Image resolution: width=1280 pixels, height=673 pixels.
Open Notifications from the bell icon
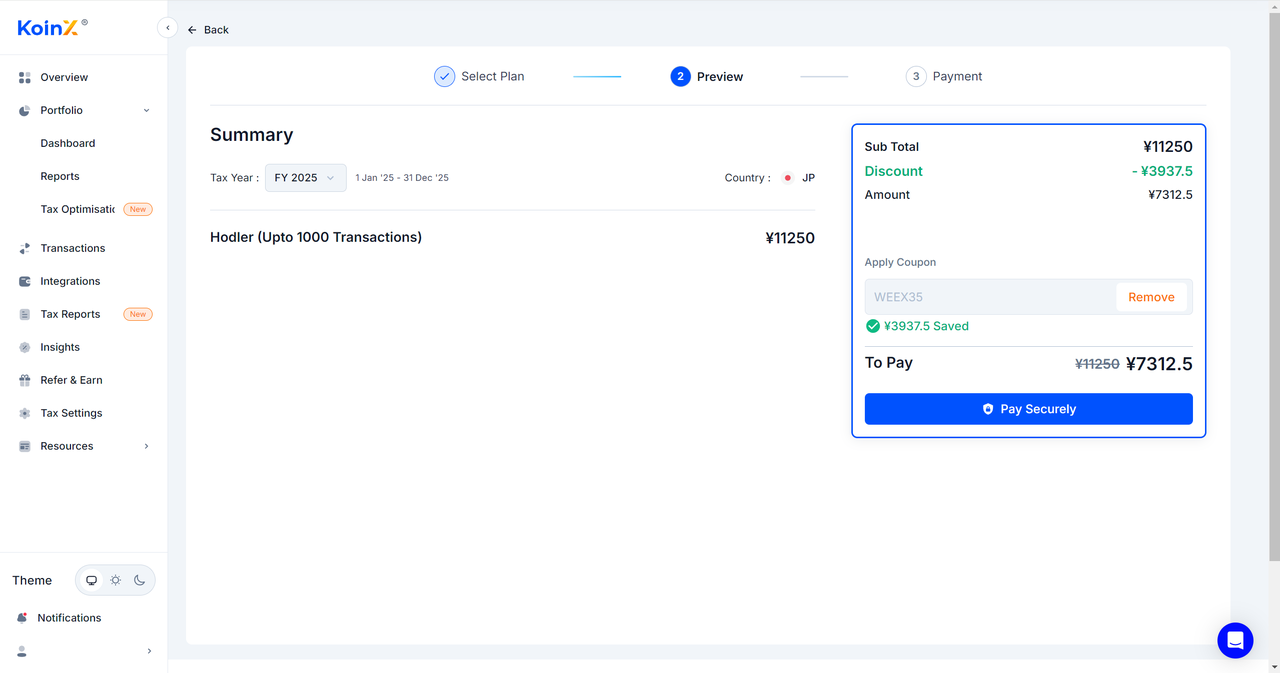coord(23,618)
